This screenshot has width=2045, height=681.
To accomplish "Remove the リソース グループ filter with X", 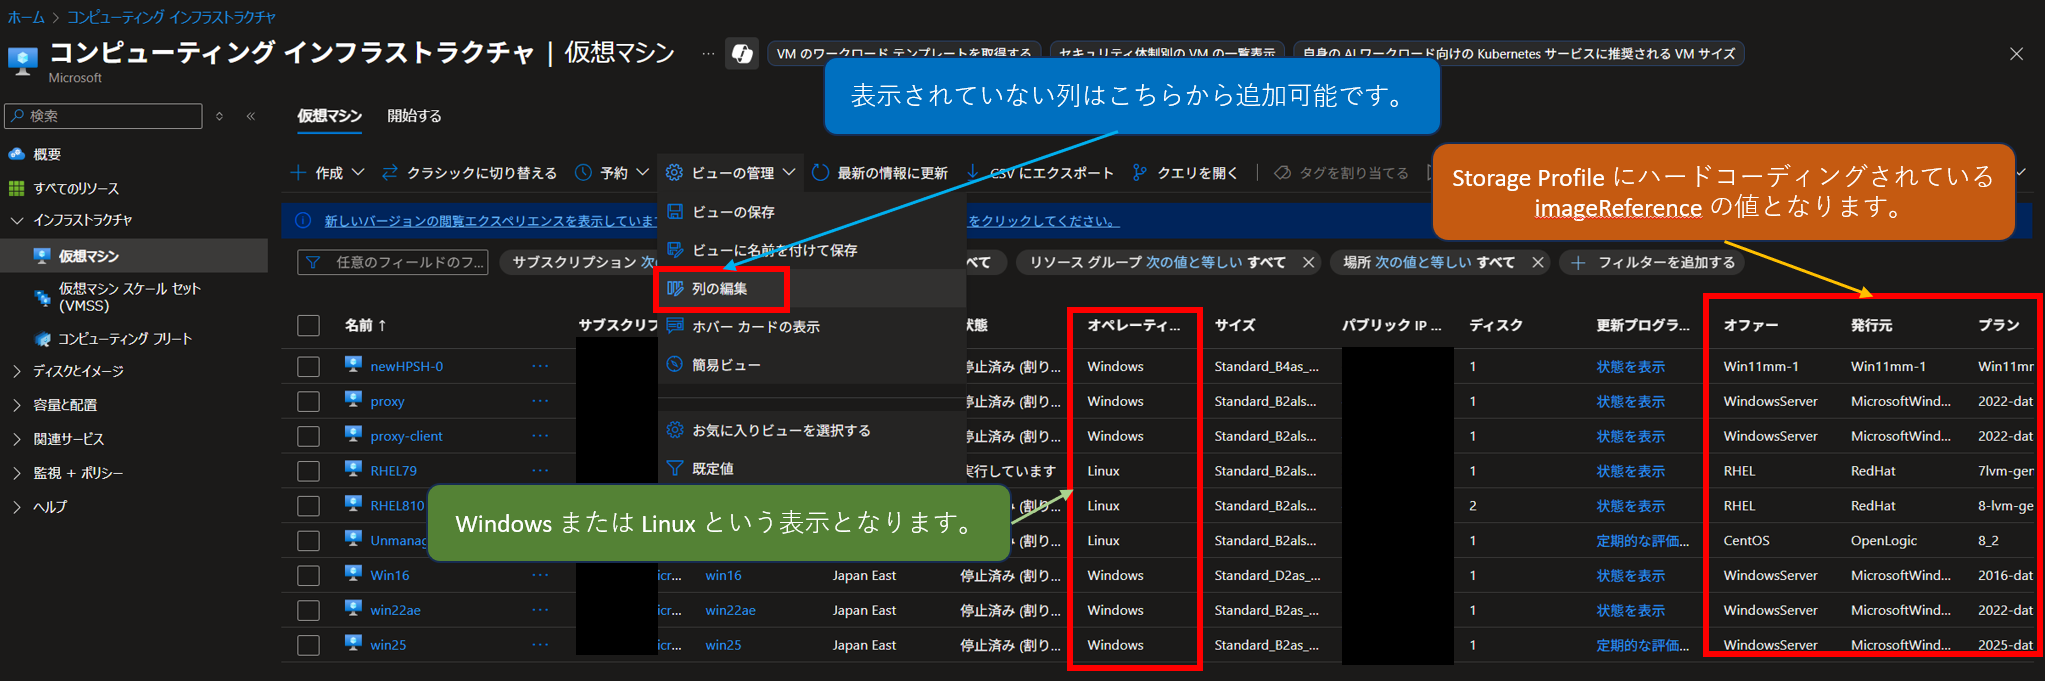I will pos(1308,262).
